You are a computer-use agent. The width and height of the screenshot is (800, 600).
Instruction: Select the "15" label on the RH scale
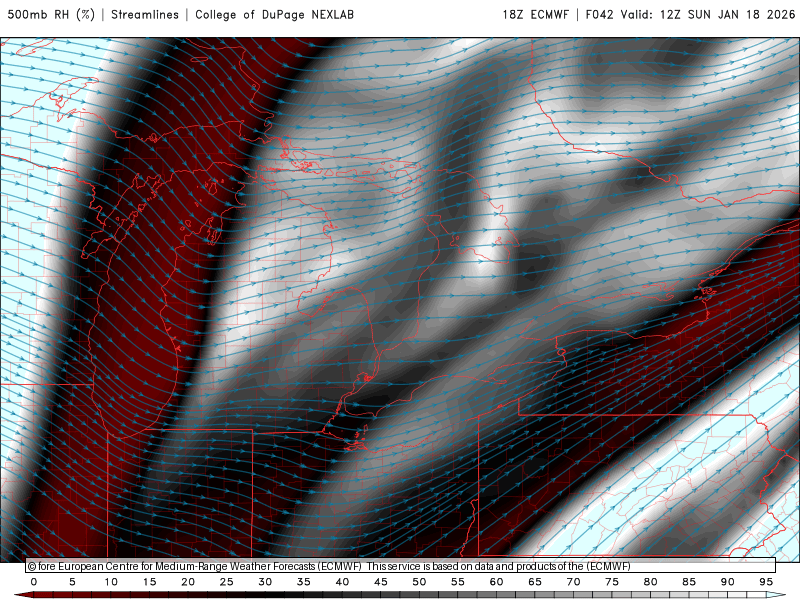tap(149, 582)
